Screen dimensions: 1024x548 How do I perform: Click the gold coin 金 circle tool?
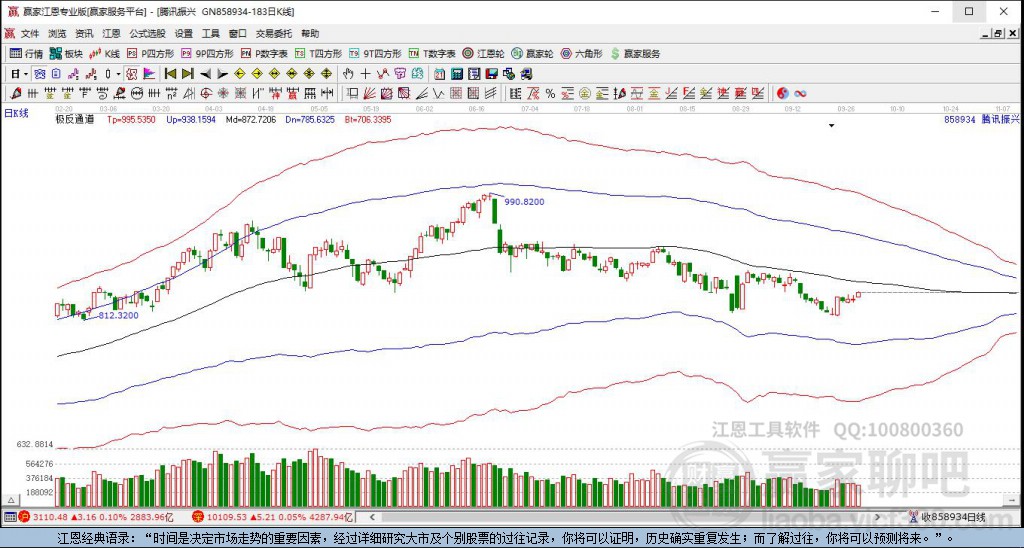pos(584,93)
